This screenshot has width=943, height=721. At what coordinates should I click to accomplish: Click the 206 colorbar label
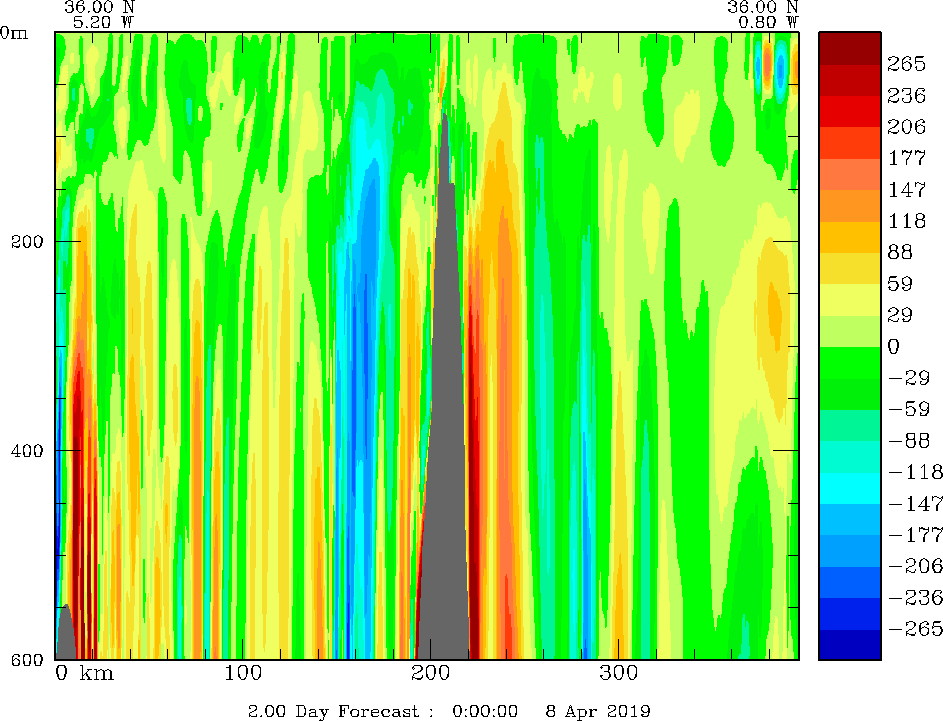click(906, 126)
